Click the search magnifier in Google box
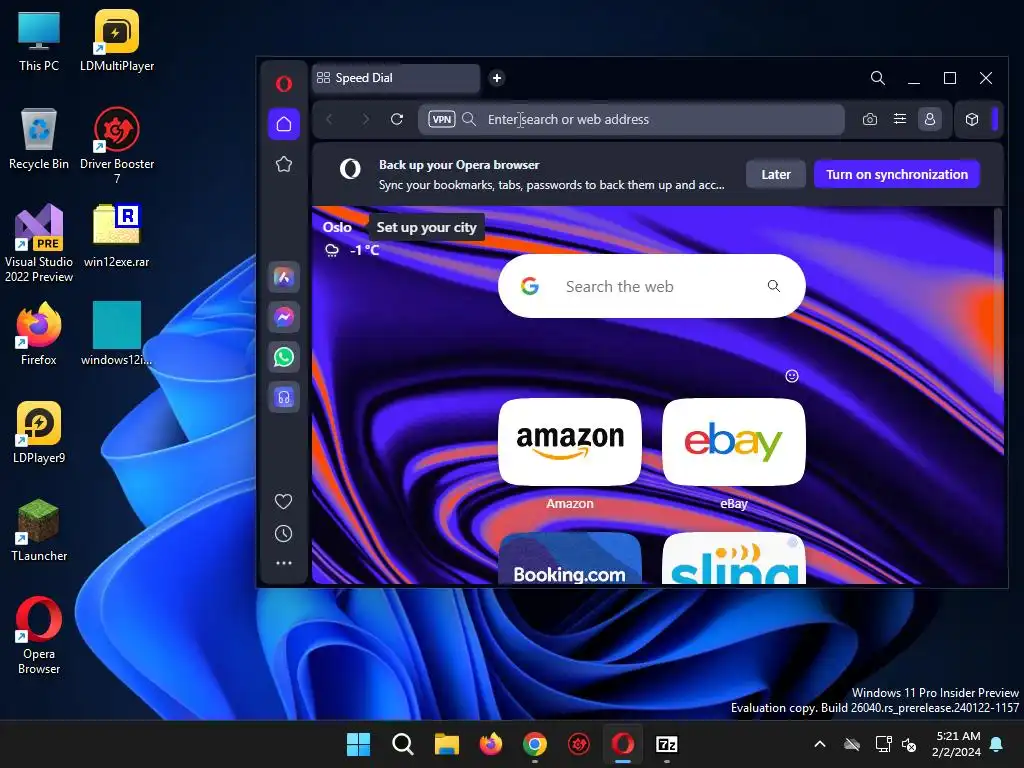1024x768 pixels. pyautogui.click(x=774, y=286)
